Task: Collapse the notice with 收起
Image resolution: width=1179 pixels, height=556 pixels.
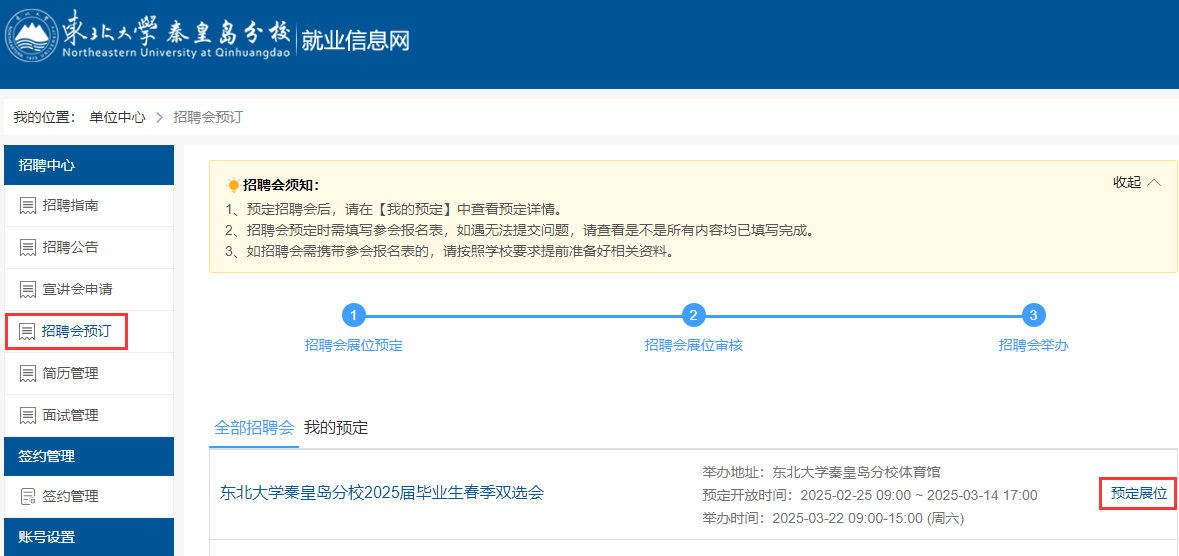Action: (1126, 182)
